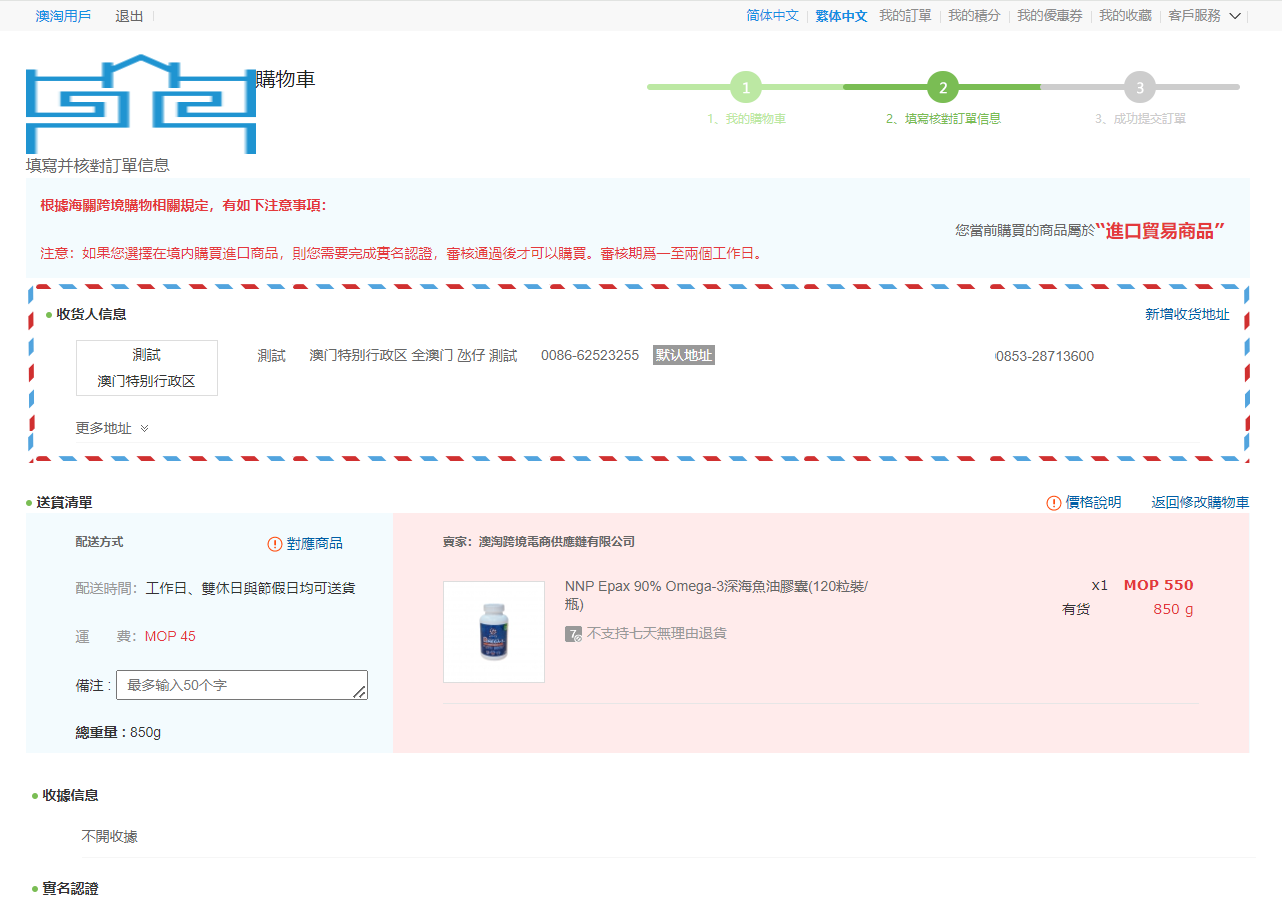Click the site logo icon

[x=141, y=104]
